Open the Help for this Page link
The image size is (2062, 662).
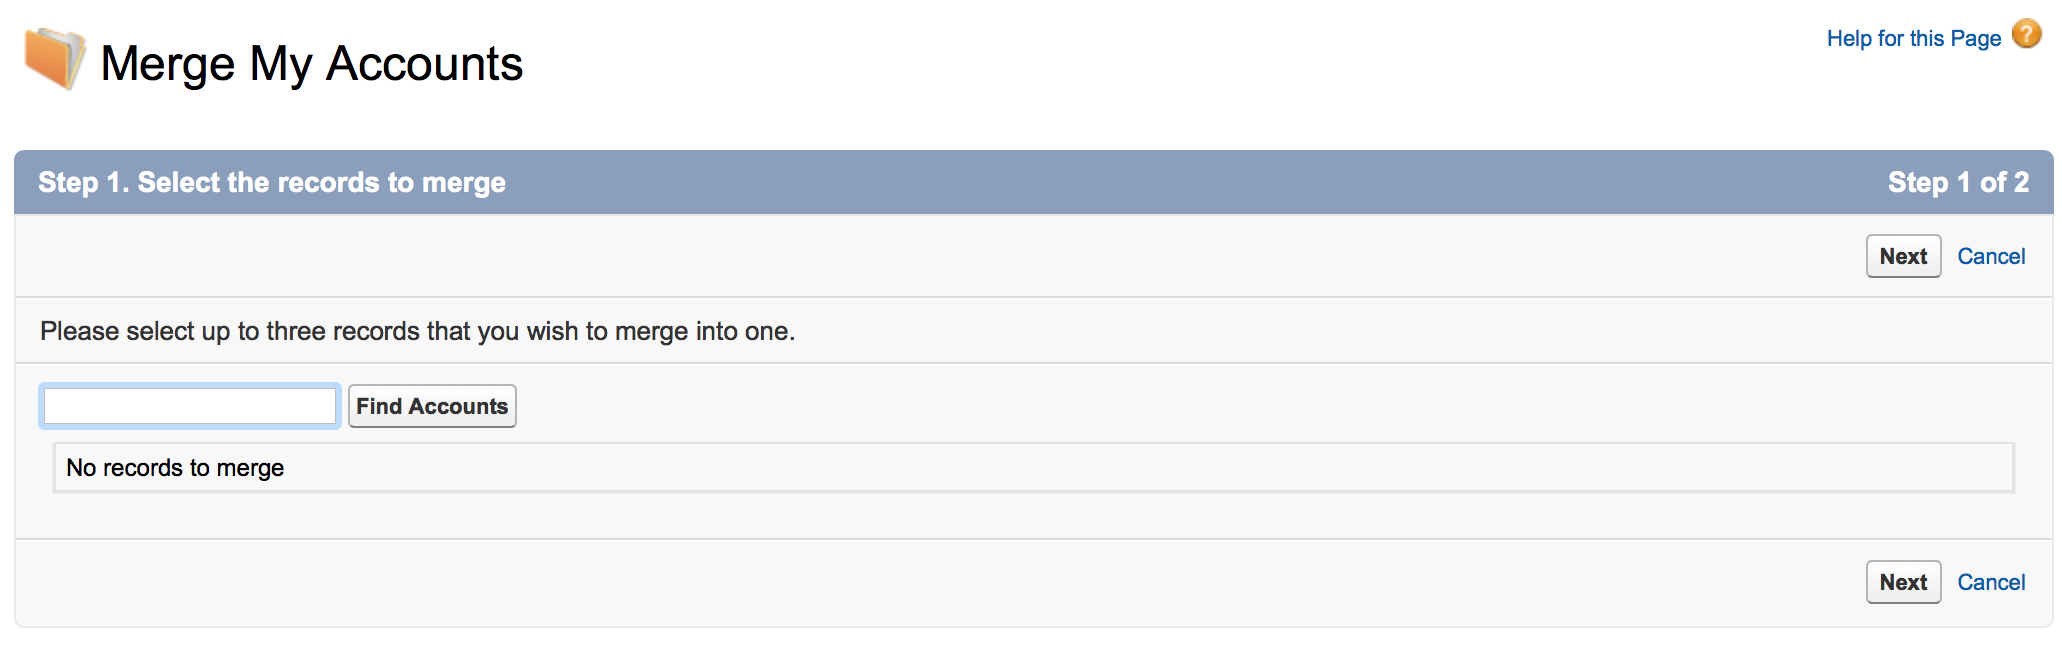pos(1913,39)
